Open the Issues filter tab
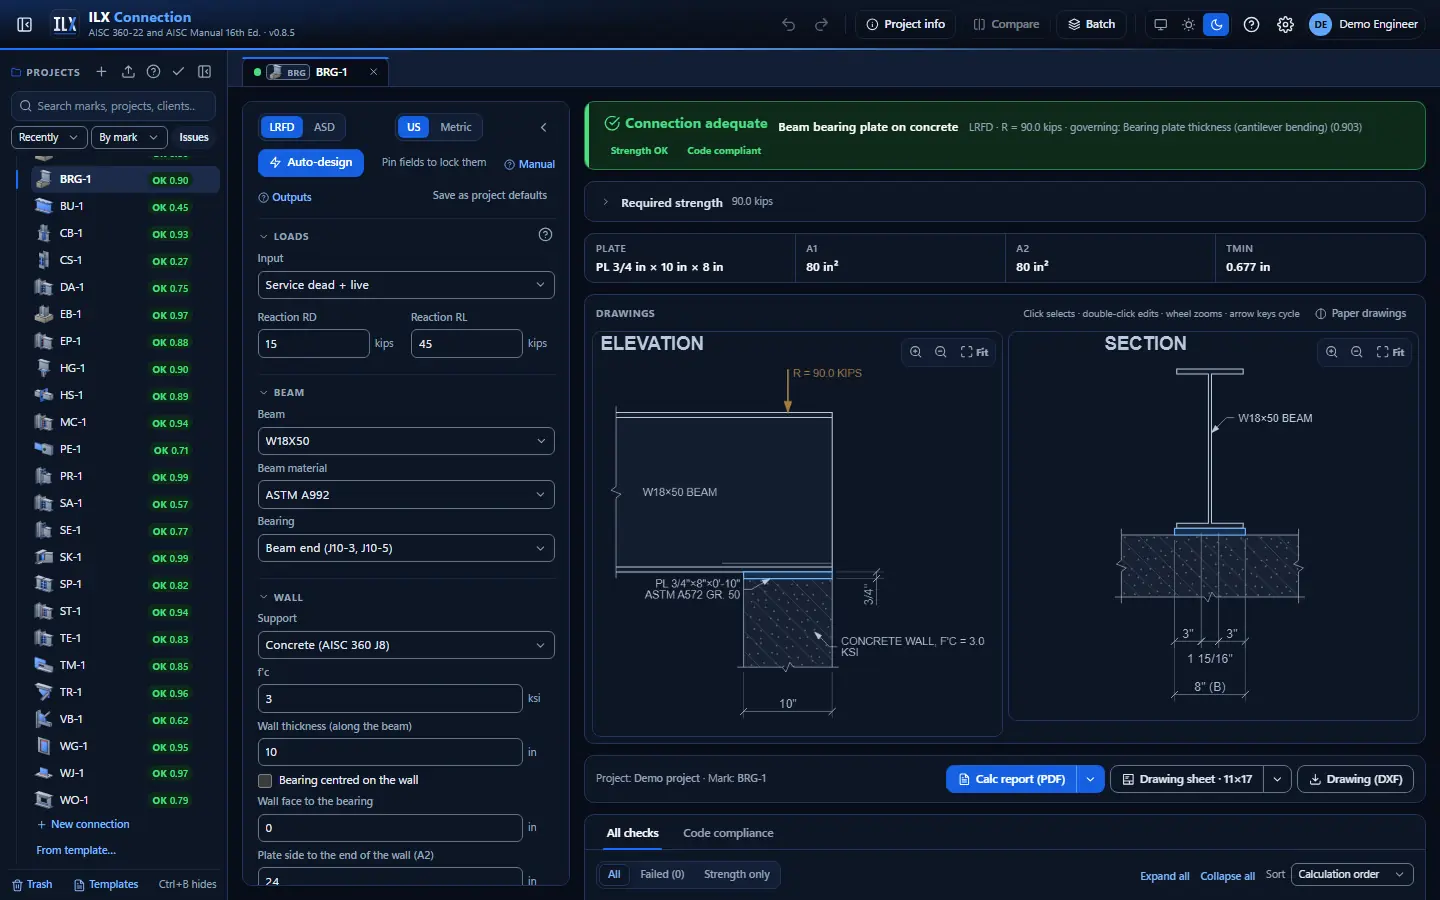Image resolution: width=1440 pixels, height=900 pixels. click(194, 137)
